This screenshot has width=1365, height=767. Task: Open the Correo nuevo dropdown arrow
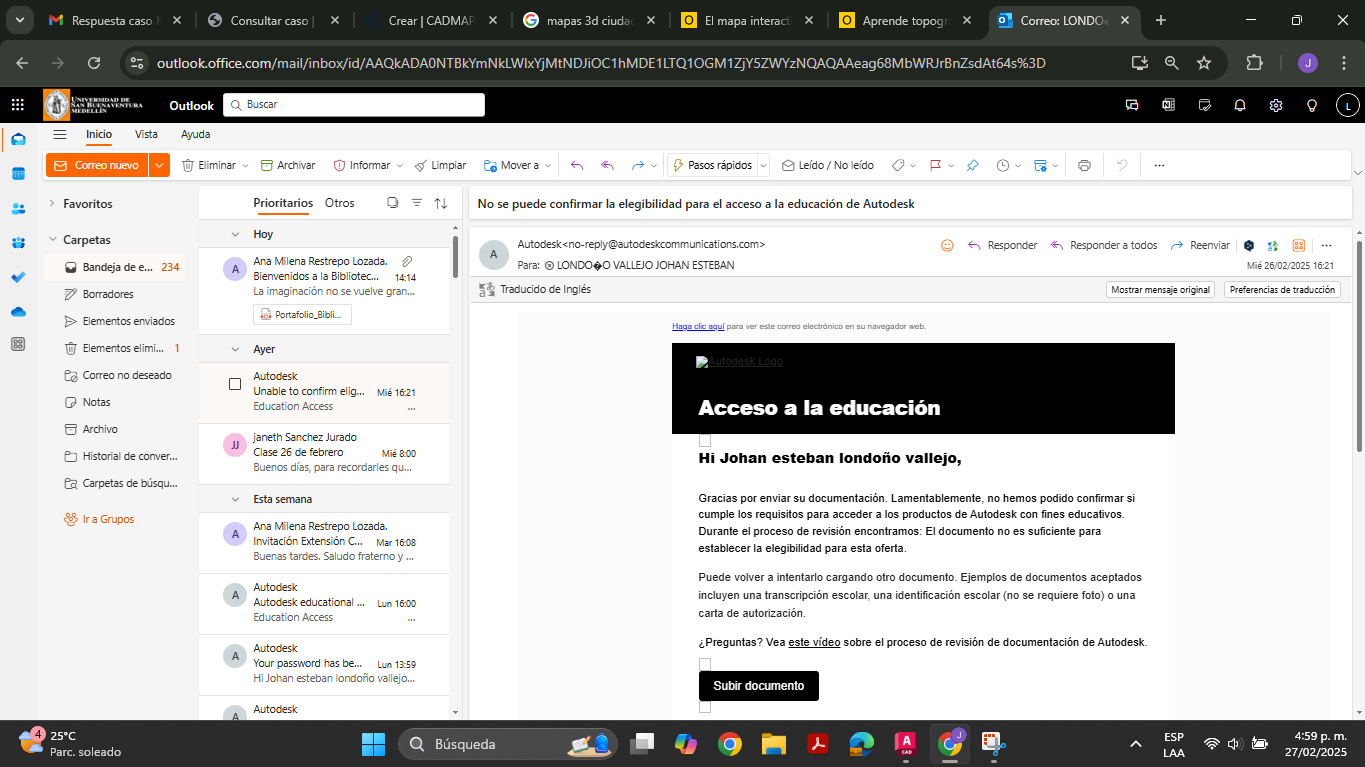[x=160, y=165]
